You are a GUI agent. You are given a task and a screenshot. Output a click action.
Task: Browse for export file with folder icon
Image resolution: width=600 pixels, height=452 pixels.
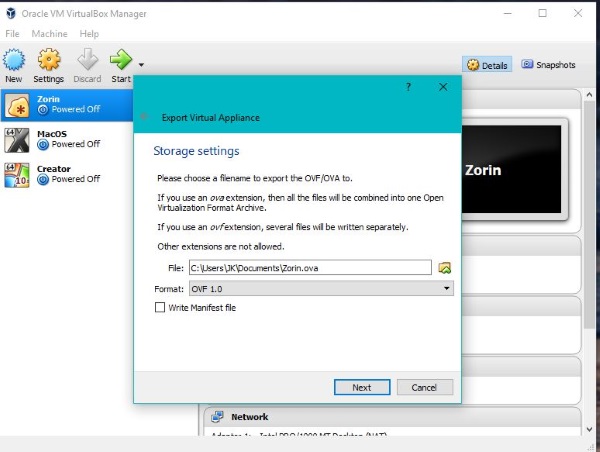[x=445, y=268]
